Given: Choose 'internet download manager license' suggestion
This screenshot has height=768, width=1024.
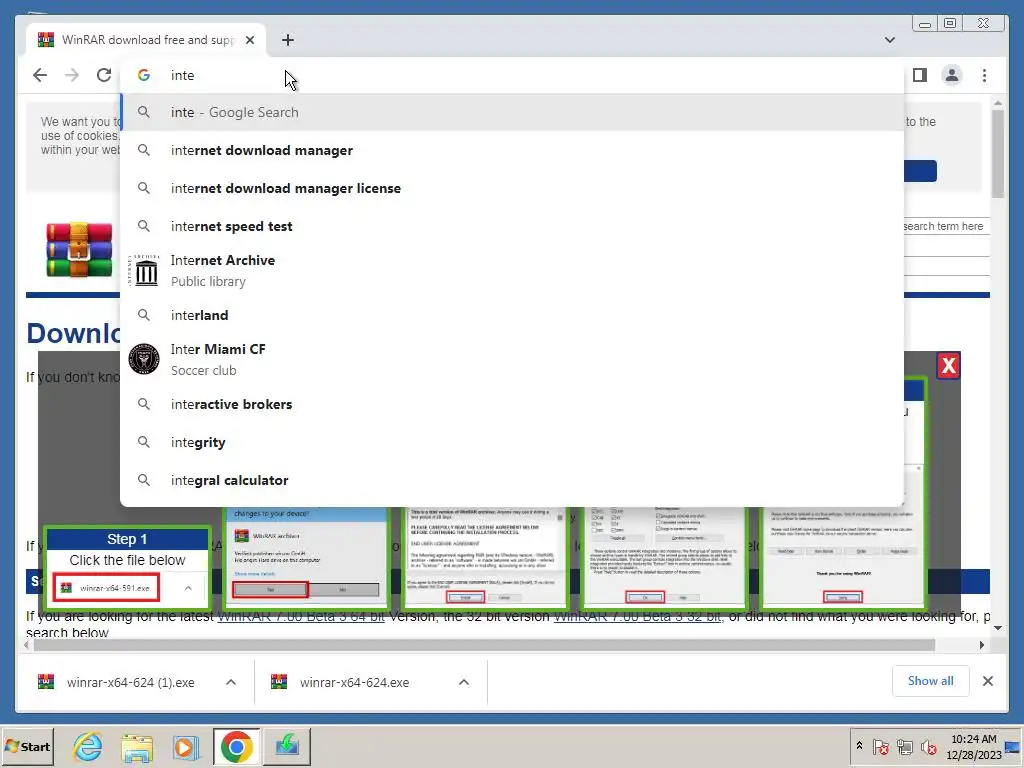Looking at the screenshot, I should tap(513, 188).
